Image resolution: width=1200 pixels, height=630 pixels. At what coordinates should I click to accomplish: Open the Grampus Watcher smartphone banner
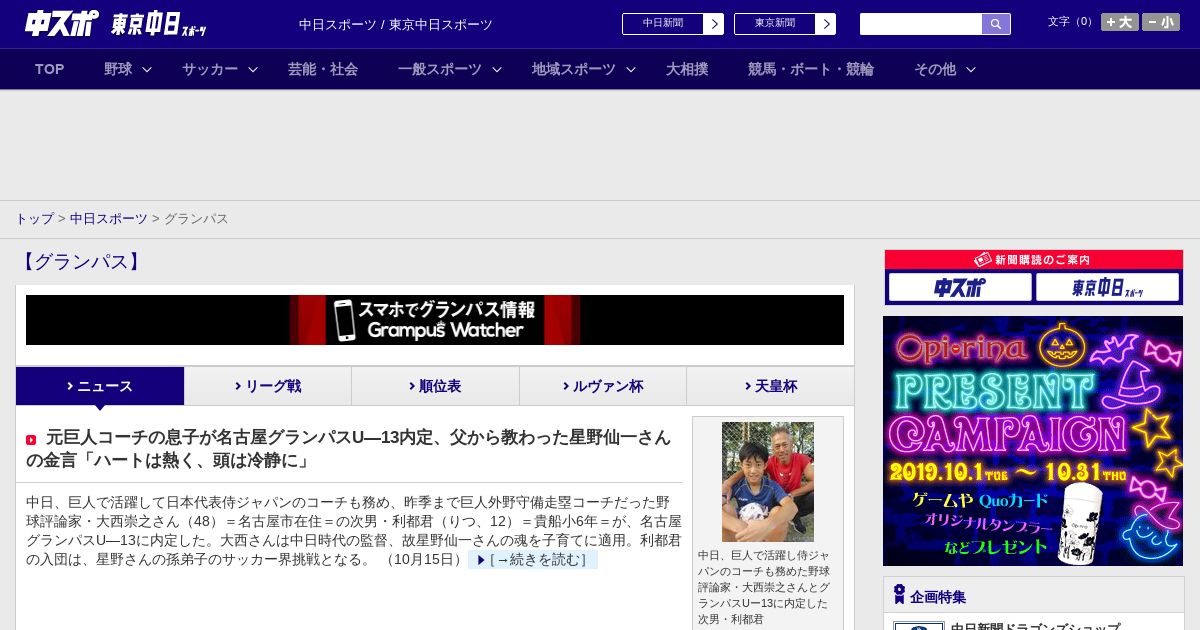point(435,320)
